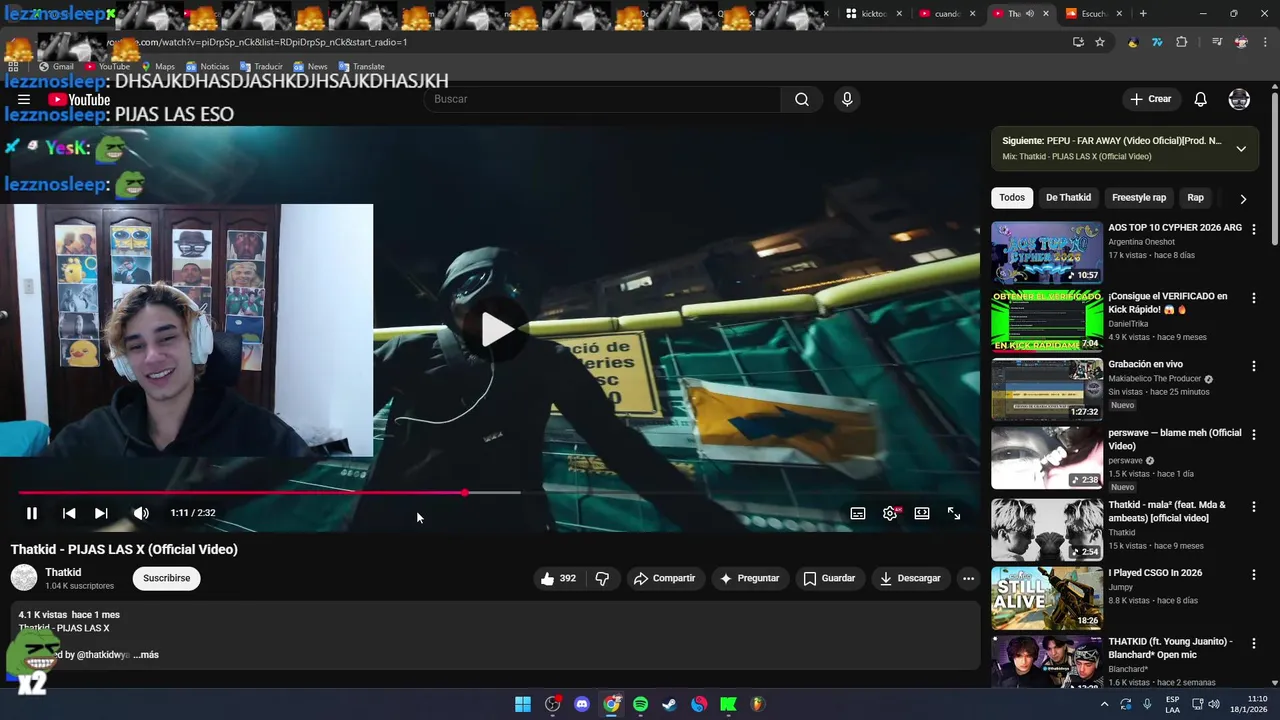The height and width of the screenshot is (720, 1280).
Task: Mute the player volume icon
Action: coord(141,513)
